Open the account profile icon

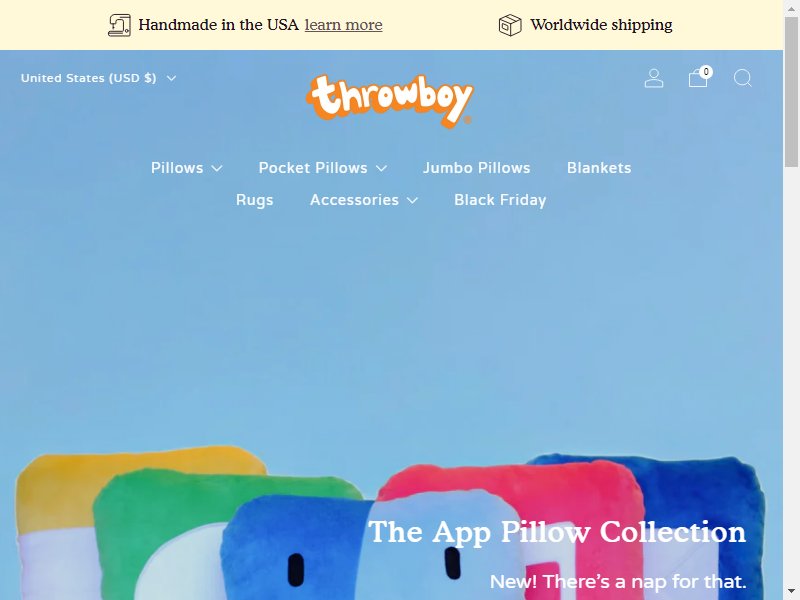click(x=654, y=79)
